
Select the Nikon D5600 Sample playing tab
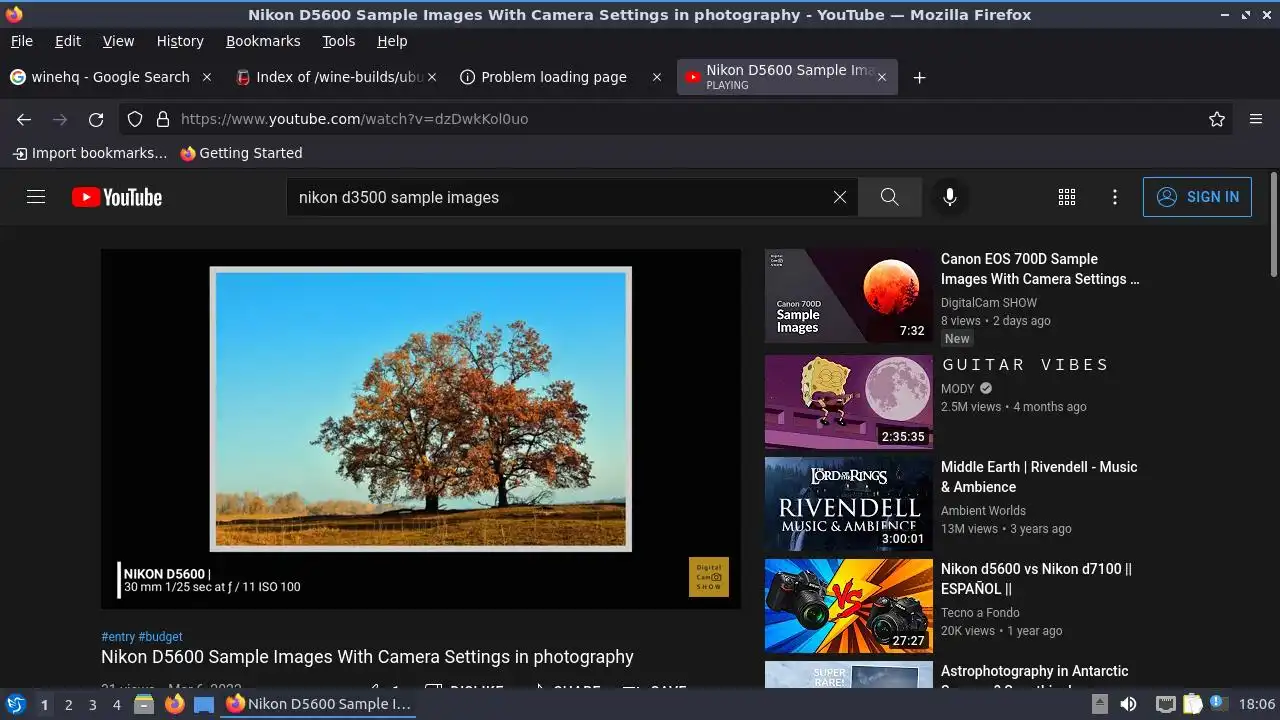[787, 77]
